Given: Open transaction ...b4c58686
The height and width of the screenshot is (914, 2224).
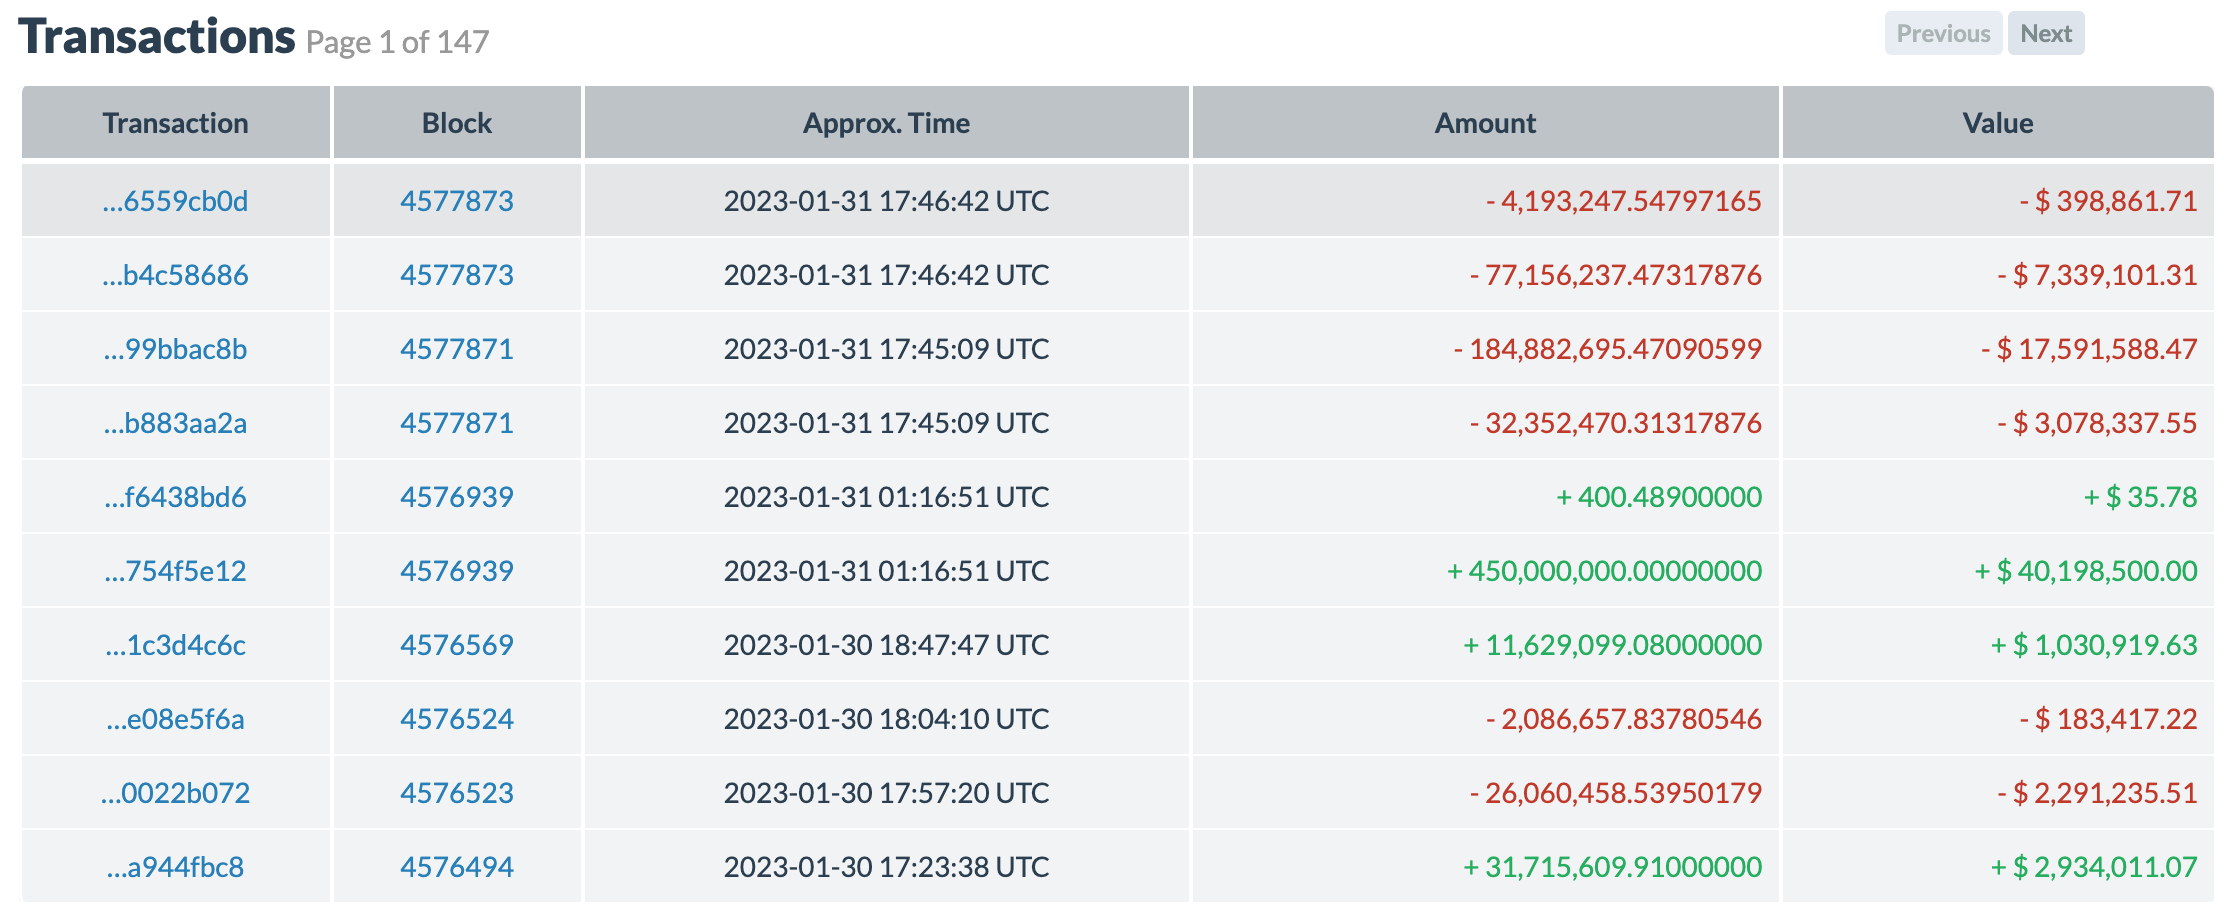Looking at the screenshot, I should coord(175,275).
